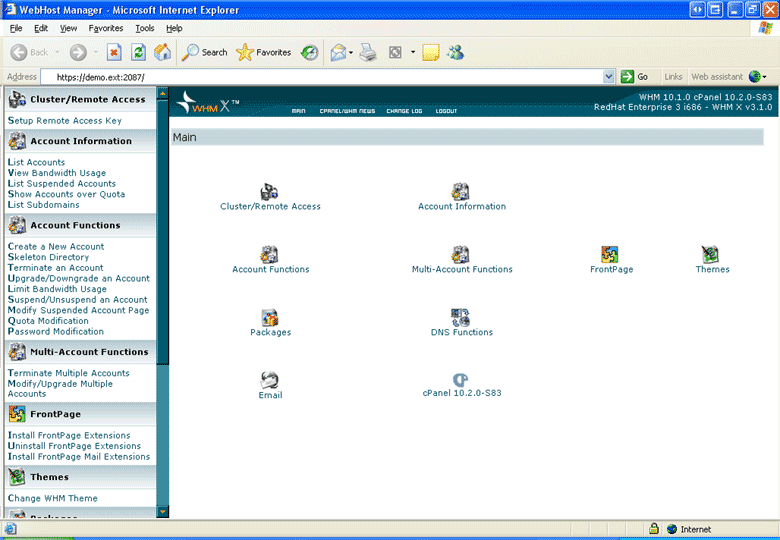Expand the Mail dropdown arrow
Viewport: 780px width, 540px height.
click(x=351, y=52)
